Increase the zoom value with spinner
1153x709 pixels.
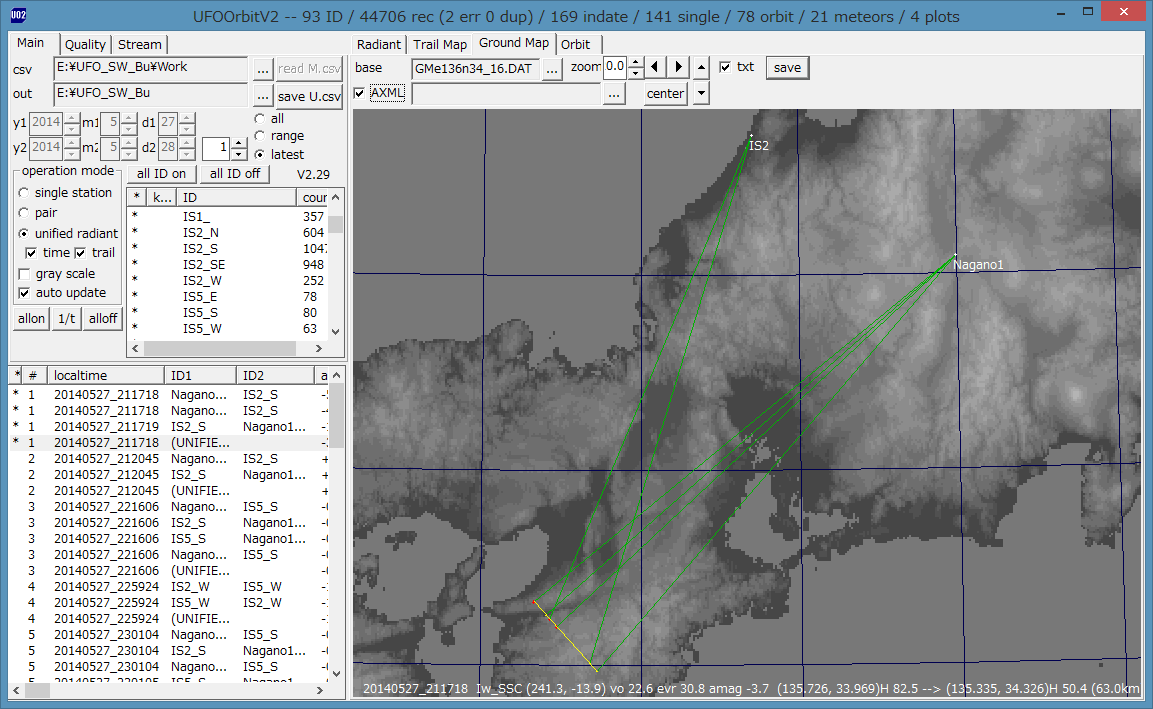(x=635, y=62)
